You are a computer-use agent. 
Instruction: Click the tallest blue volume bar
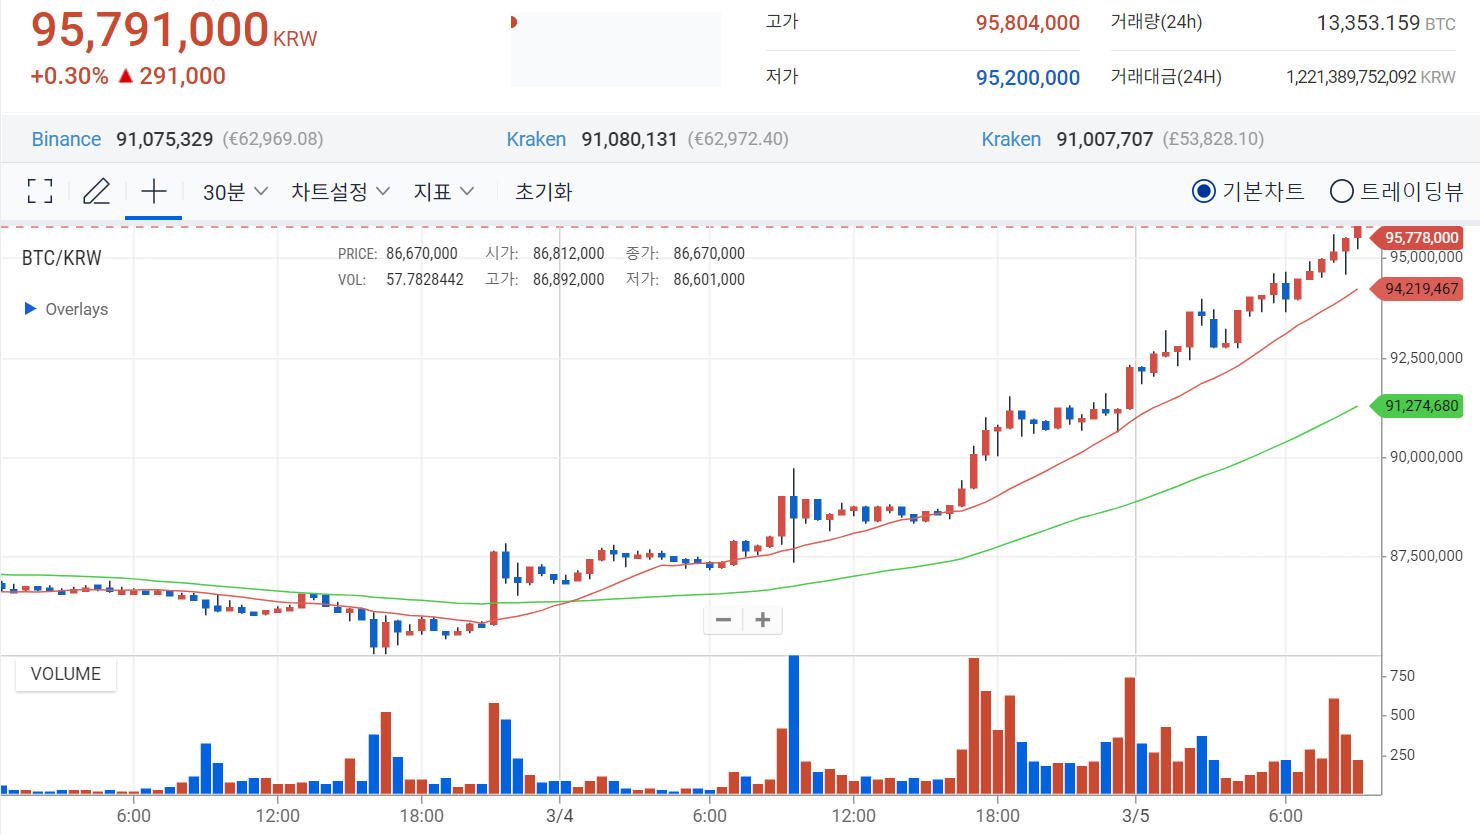point(794,725)
